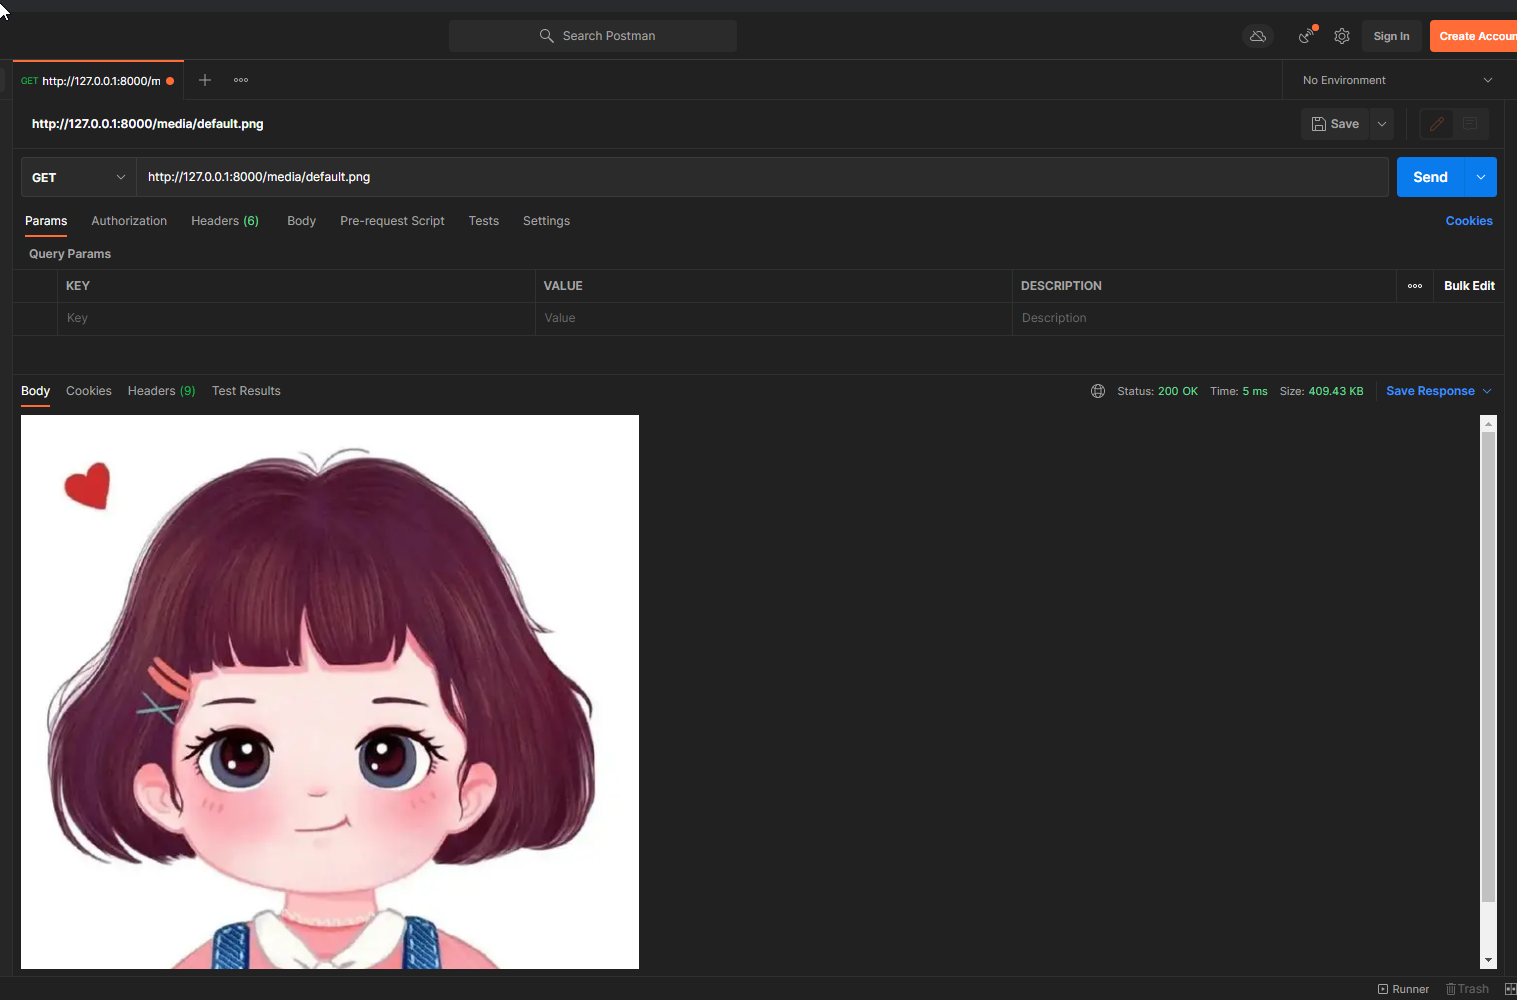Open the request Settings tab
1517x1000 pixels.
coord(546,221)
